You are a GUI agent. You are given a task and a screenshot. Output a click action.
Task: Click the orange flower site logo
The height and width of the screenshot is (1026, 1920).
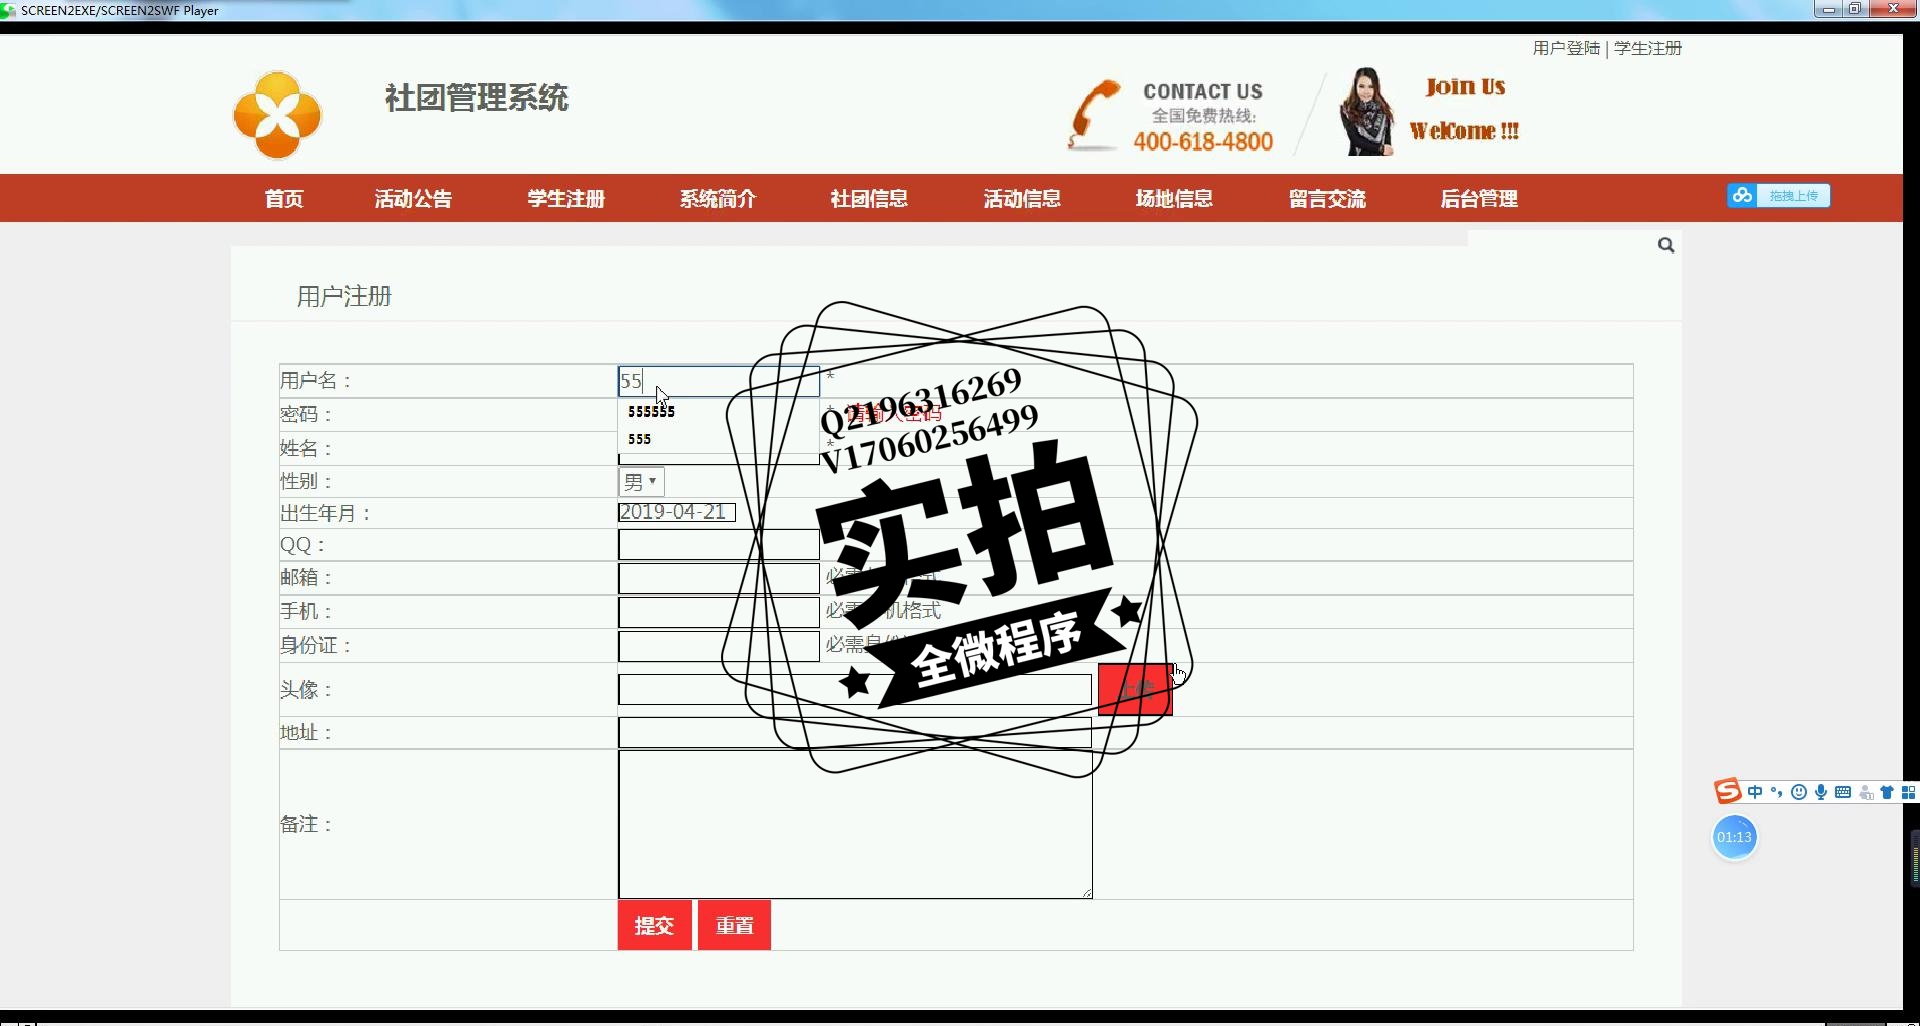[x=277, y=115]
